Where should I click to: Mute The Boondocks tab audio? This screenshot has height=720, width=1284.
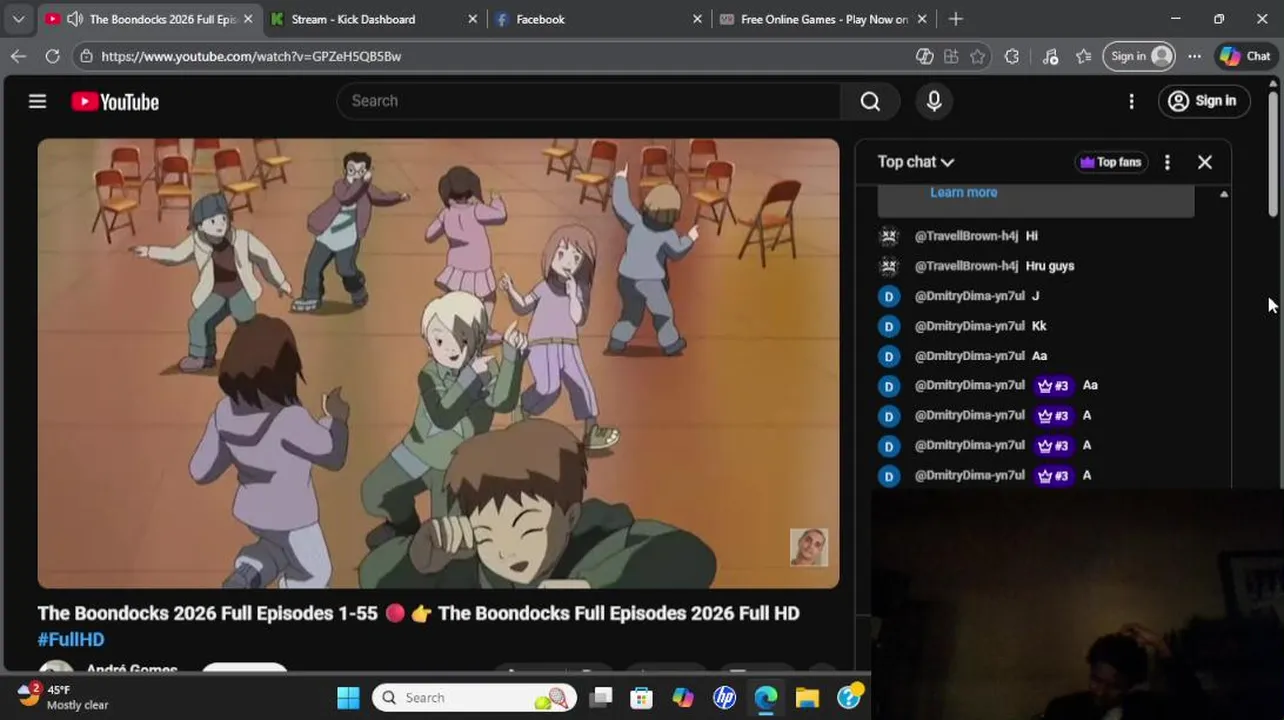coord(75,19)
